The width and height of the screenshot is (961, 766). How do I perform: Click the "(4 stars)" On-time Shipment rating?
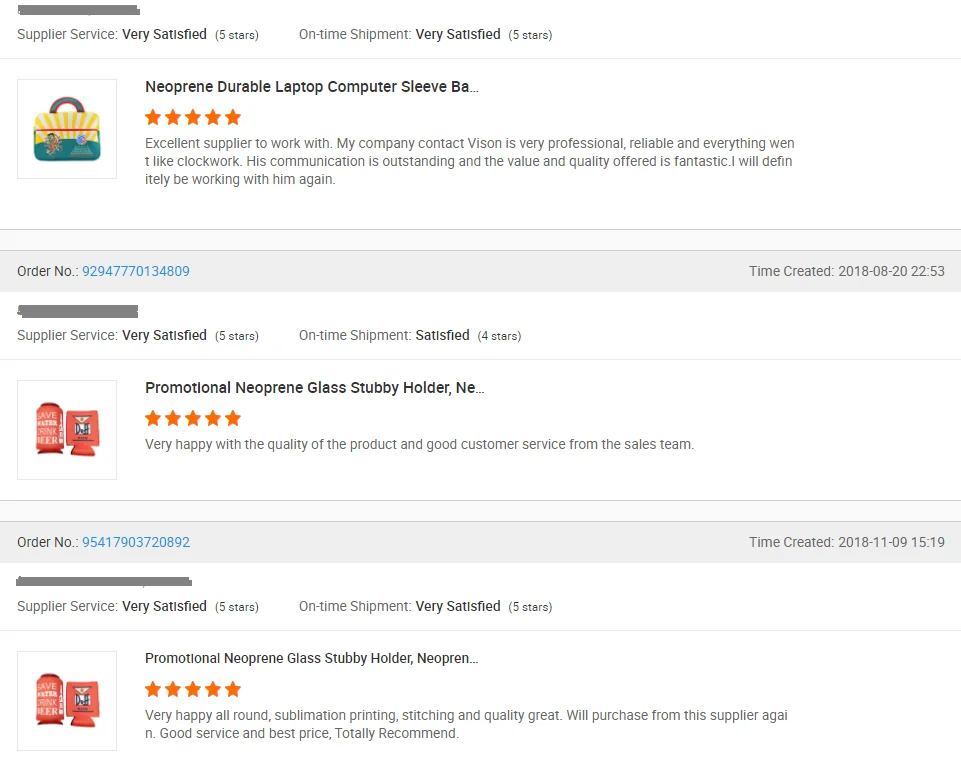point(499,336)
